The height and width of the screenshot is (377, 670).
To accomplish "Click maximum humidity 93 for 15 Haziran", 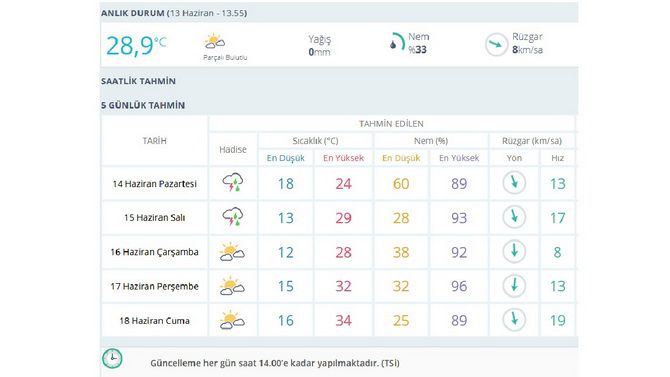I will pyautogui.click(x=459, y=218).
